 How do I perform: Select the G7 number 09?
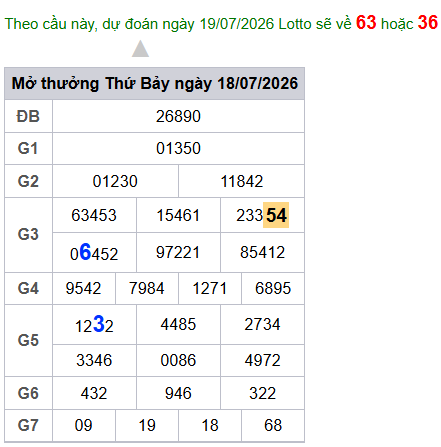83,425
